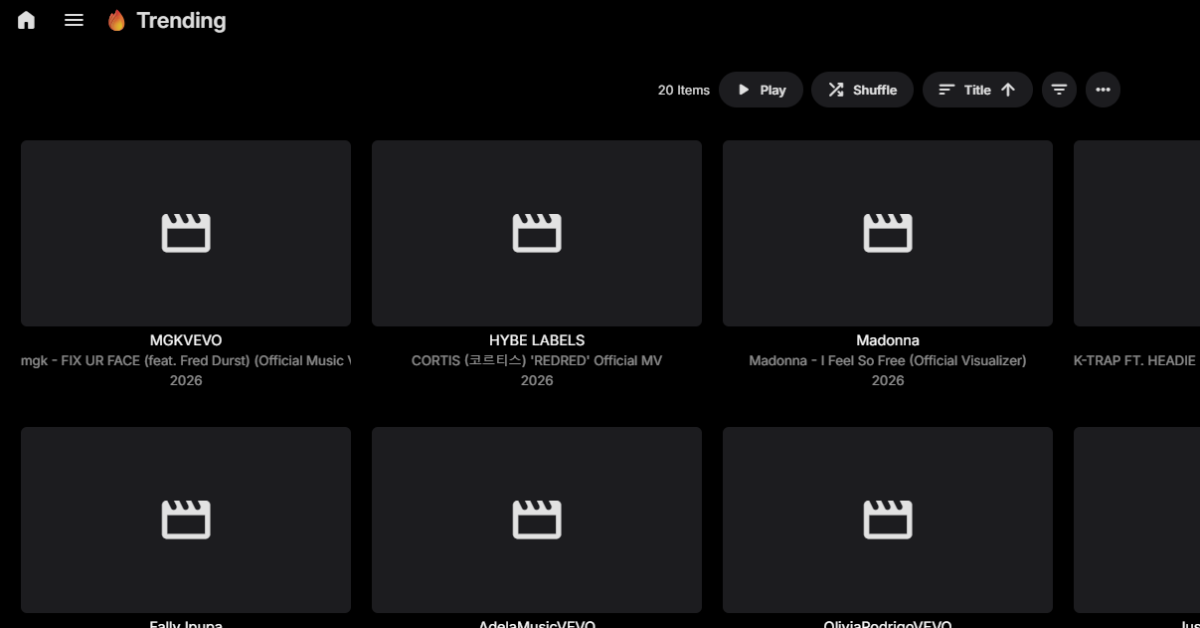Play all trending items
Viewport: 1200px width, 628px height.
coord(761,90)
